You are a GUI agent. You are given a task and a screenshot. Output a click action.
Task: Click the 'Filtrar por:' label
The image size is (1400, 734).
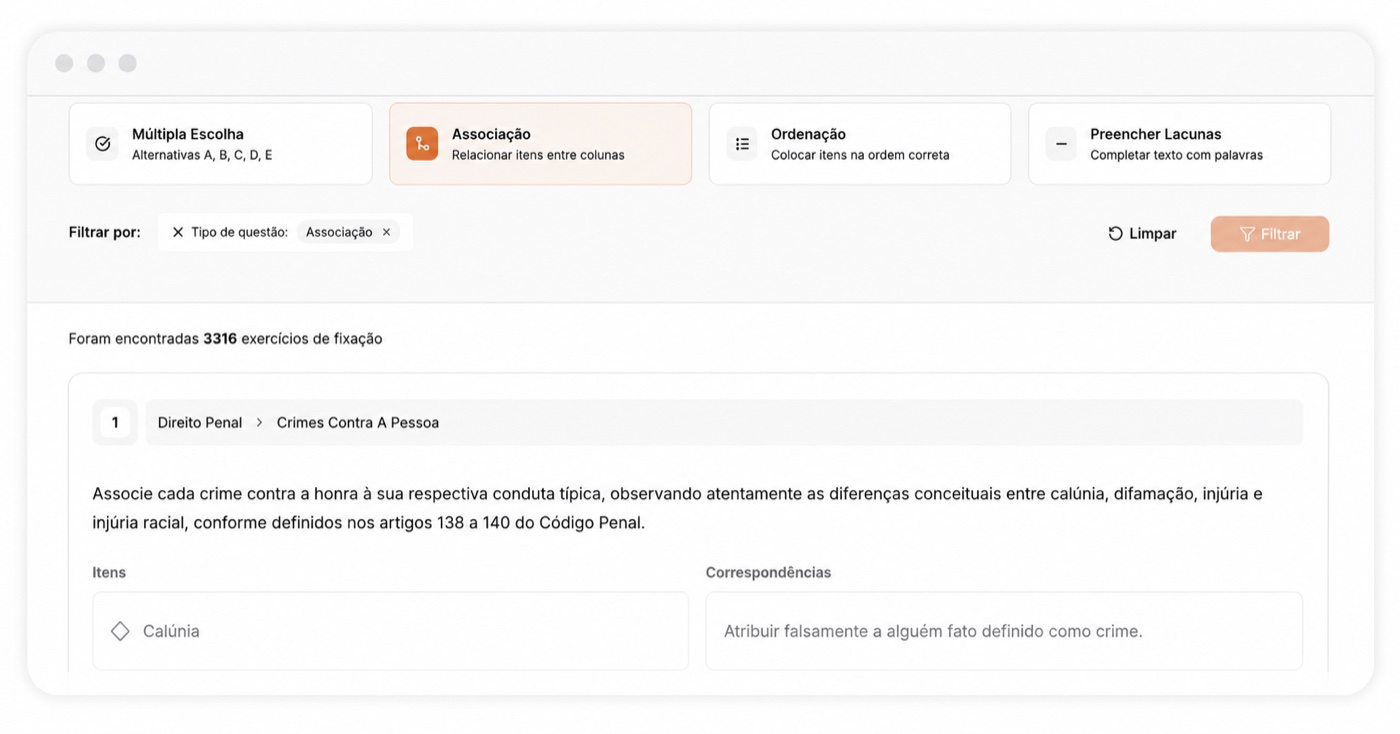click(x=105, y=232)
